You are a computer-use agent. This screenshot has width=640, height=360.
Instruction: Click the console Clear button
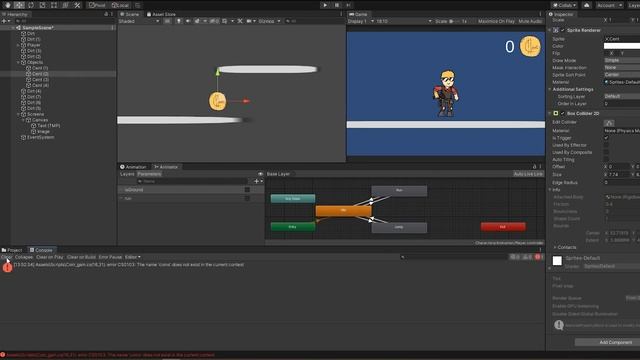tap(7, 257)
